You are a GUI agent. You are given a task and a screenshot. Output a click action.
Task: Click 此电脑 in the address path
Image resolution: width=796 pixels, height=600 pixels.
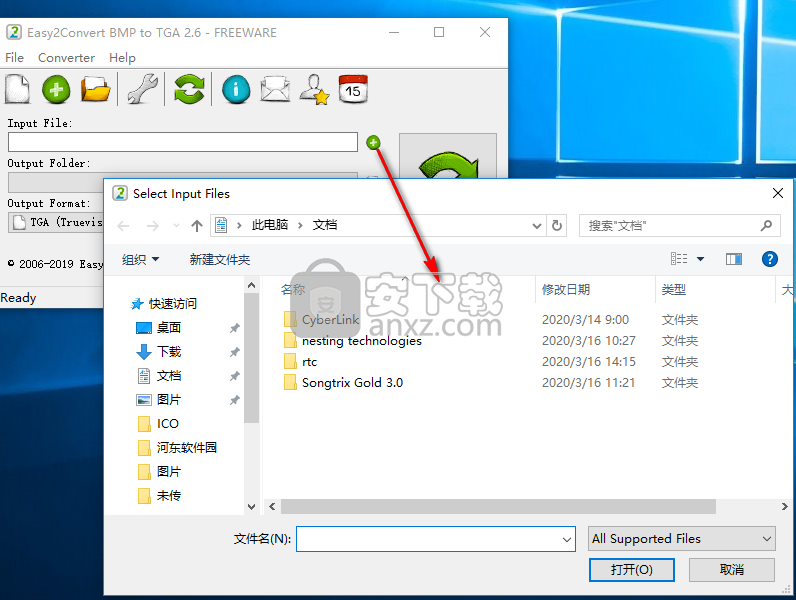[270, 225]
